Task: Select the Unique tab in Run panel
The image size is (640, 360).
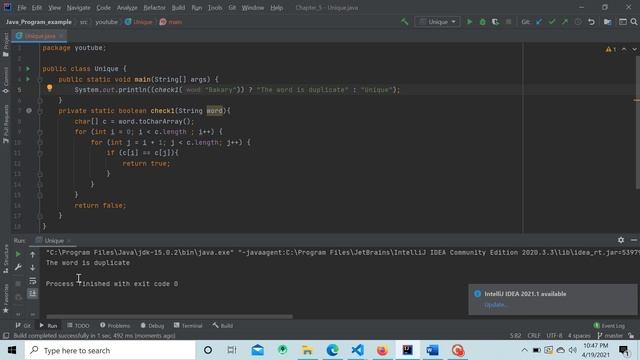Action: tap(53, 240)
